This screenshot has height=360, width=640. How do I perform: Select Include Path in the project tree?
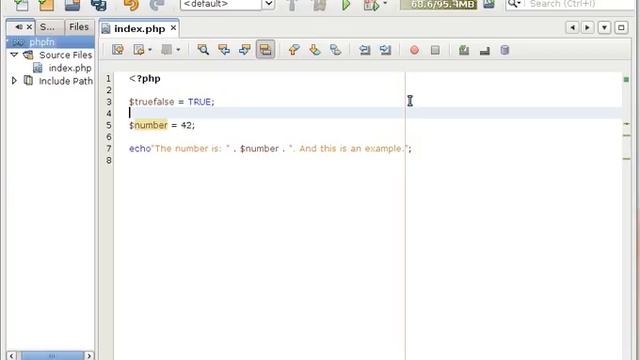click(x=65, y=81)
